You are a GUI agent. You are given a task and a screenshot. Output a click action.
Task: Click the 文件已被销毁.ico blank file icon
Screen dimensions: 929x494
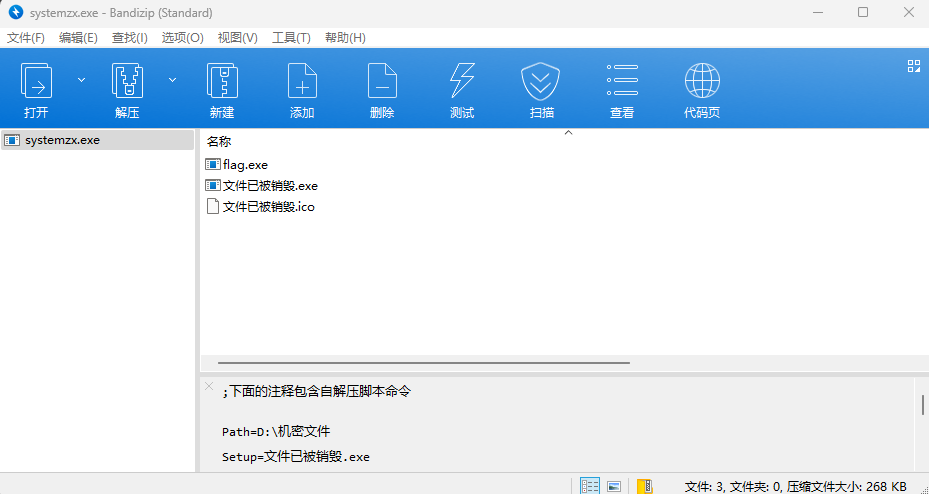[212, 207]
